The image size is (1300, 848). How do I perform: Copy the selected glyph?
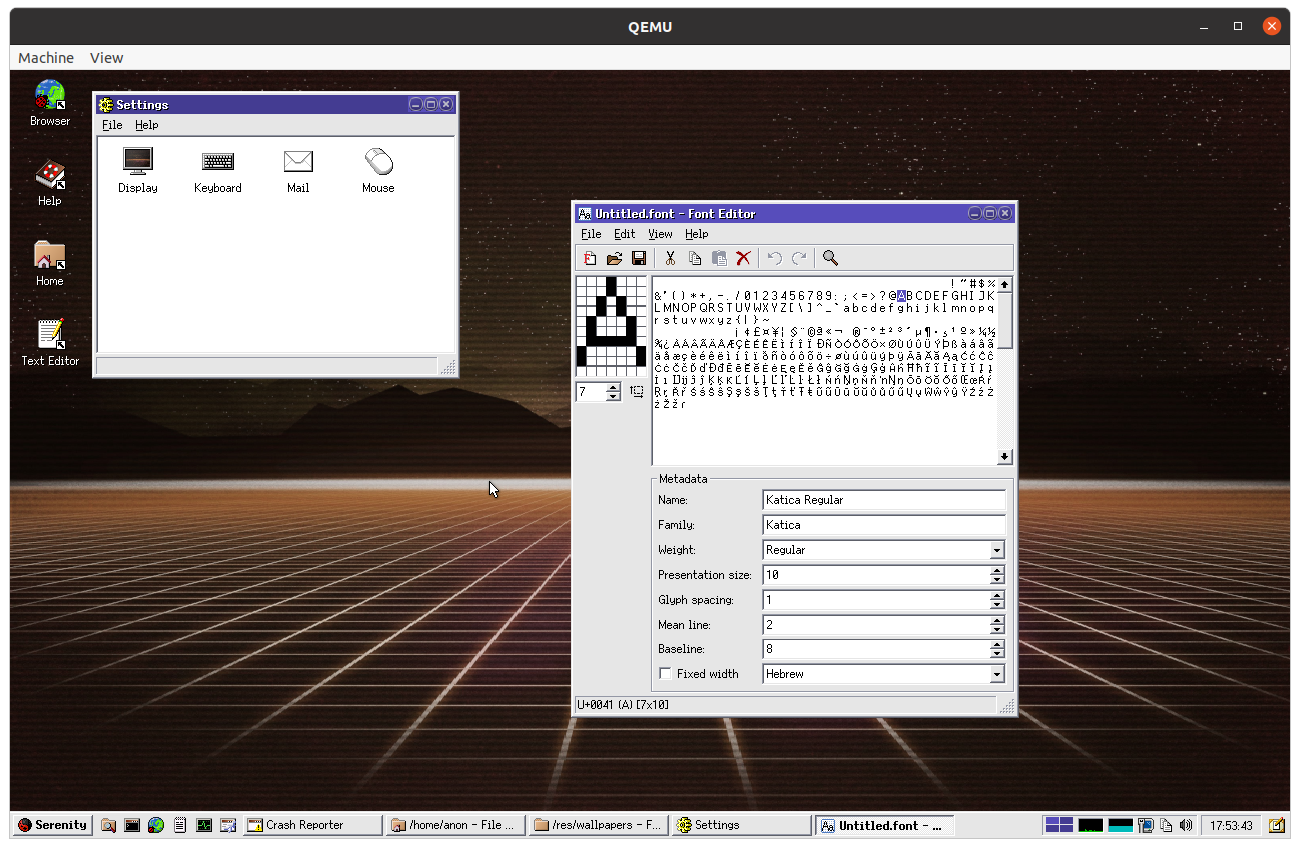click(x=695, y=258)
